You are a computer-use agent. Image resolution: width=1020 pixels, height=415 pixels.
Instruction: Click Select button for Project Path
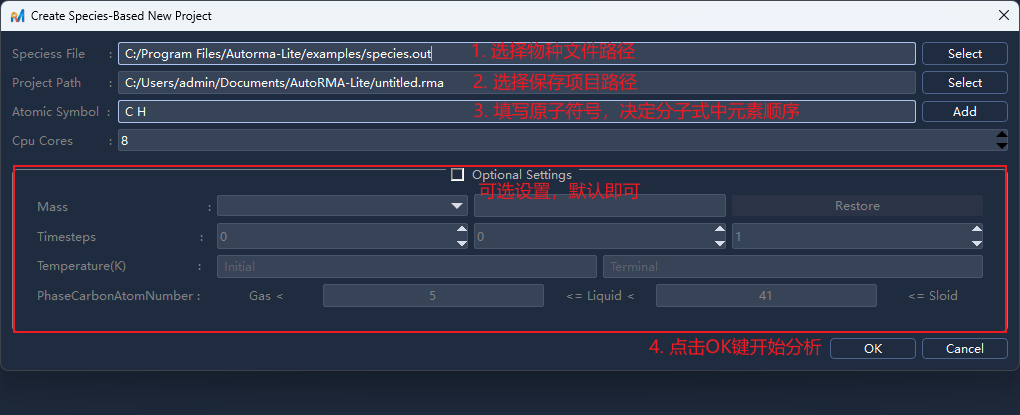964,83
